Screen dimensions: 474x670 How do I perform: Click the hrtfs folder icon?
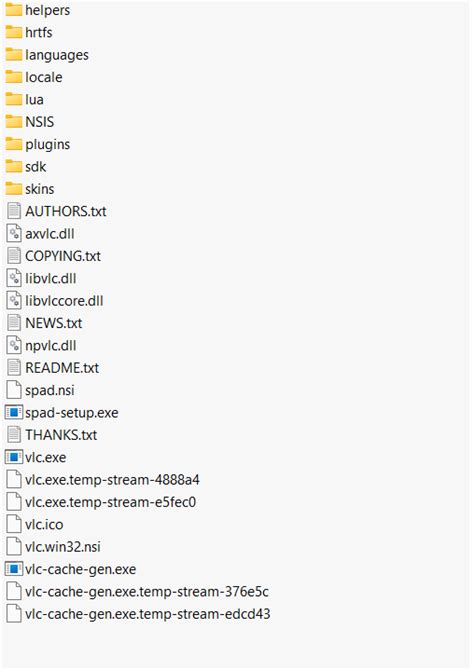[14, 32]
